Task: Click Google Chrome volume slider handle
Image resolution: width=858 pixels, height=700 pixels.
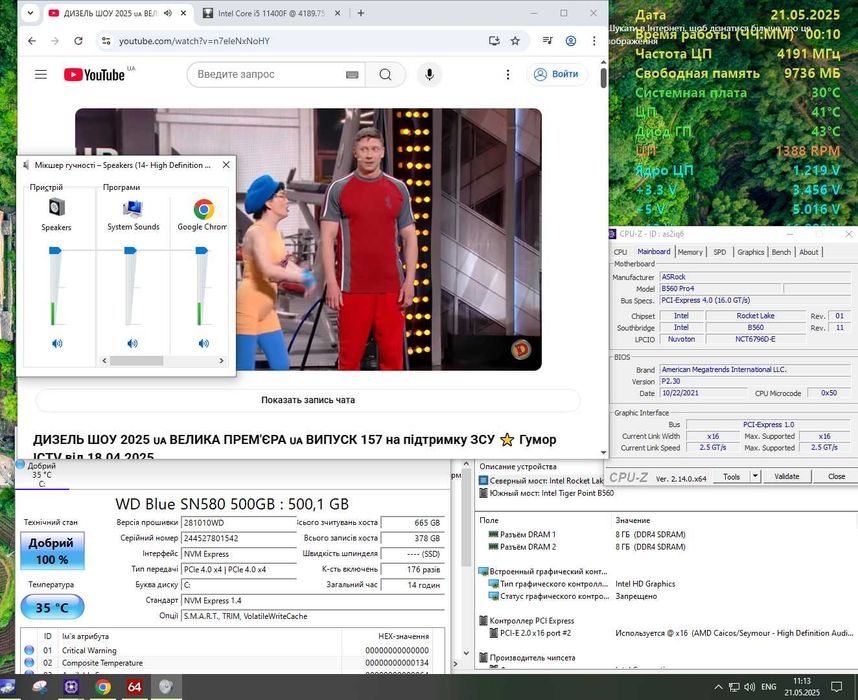Action: tap(201, 251)
